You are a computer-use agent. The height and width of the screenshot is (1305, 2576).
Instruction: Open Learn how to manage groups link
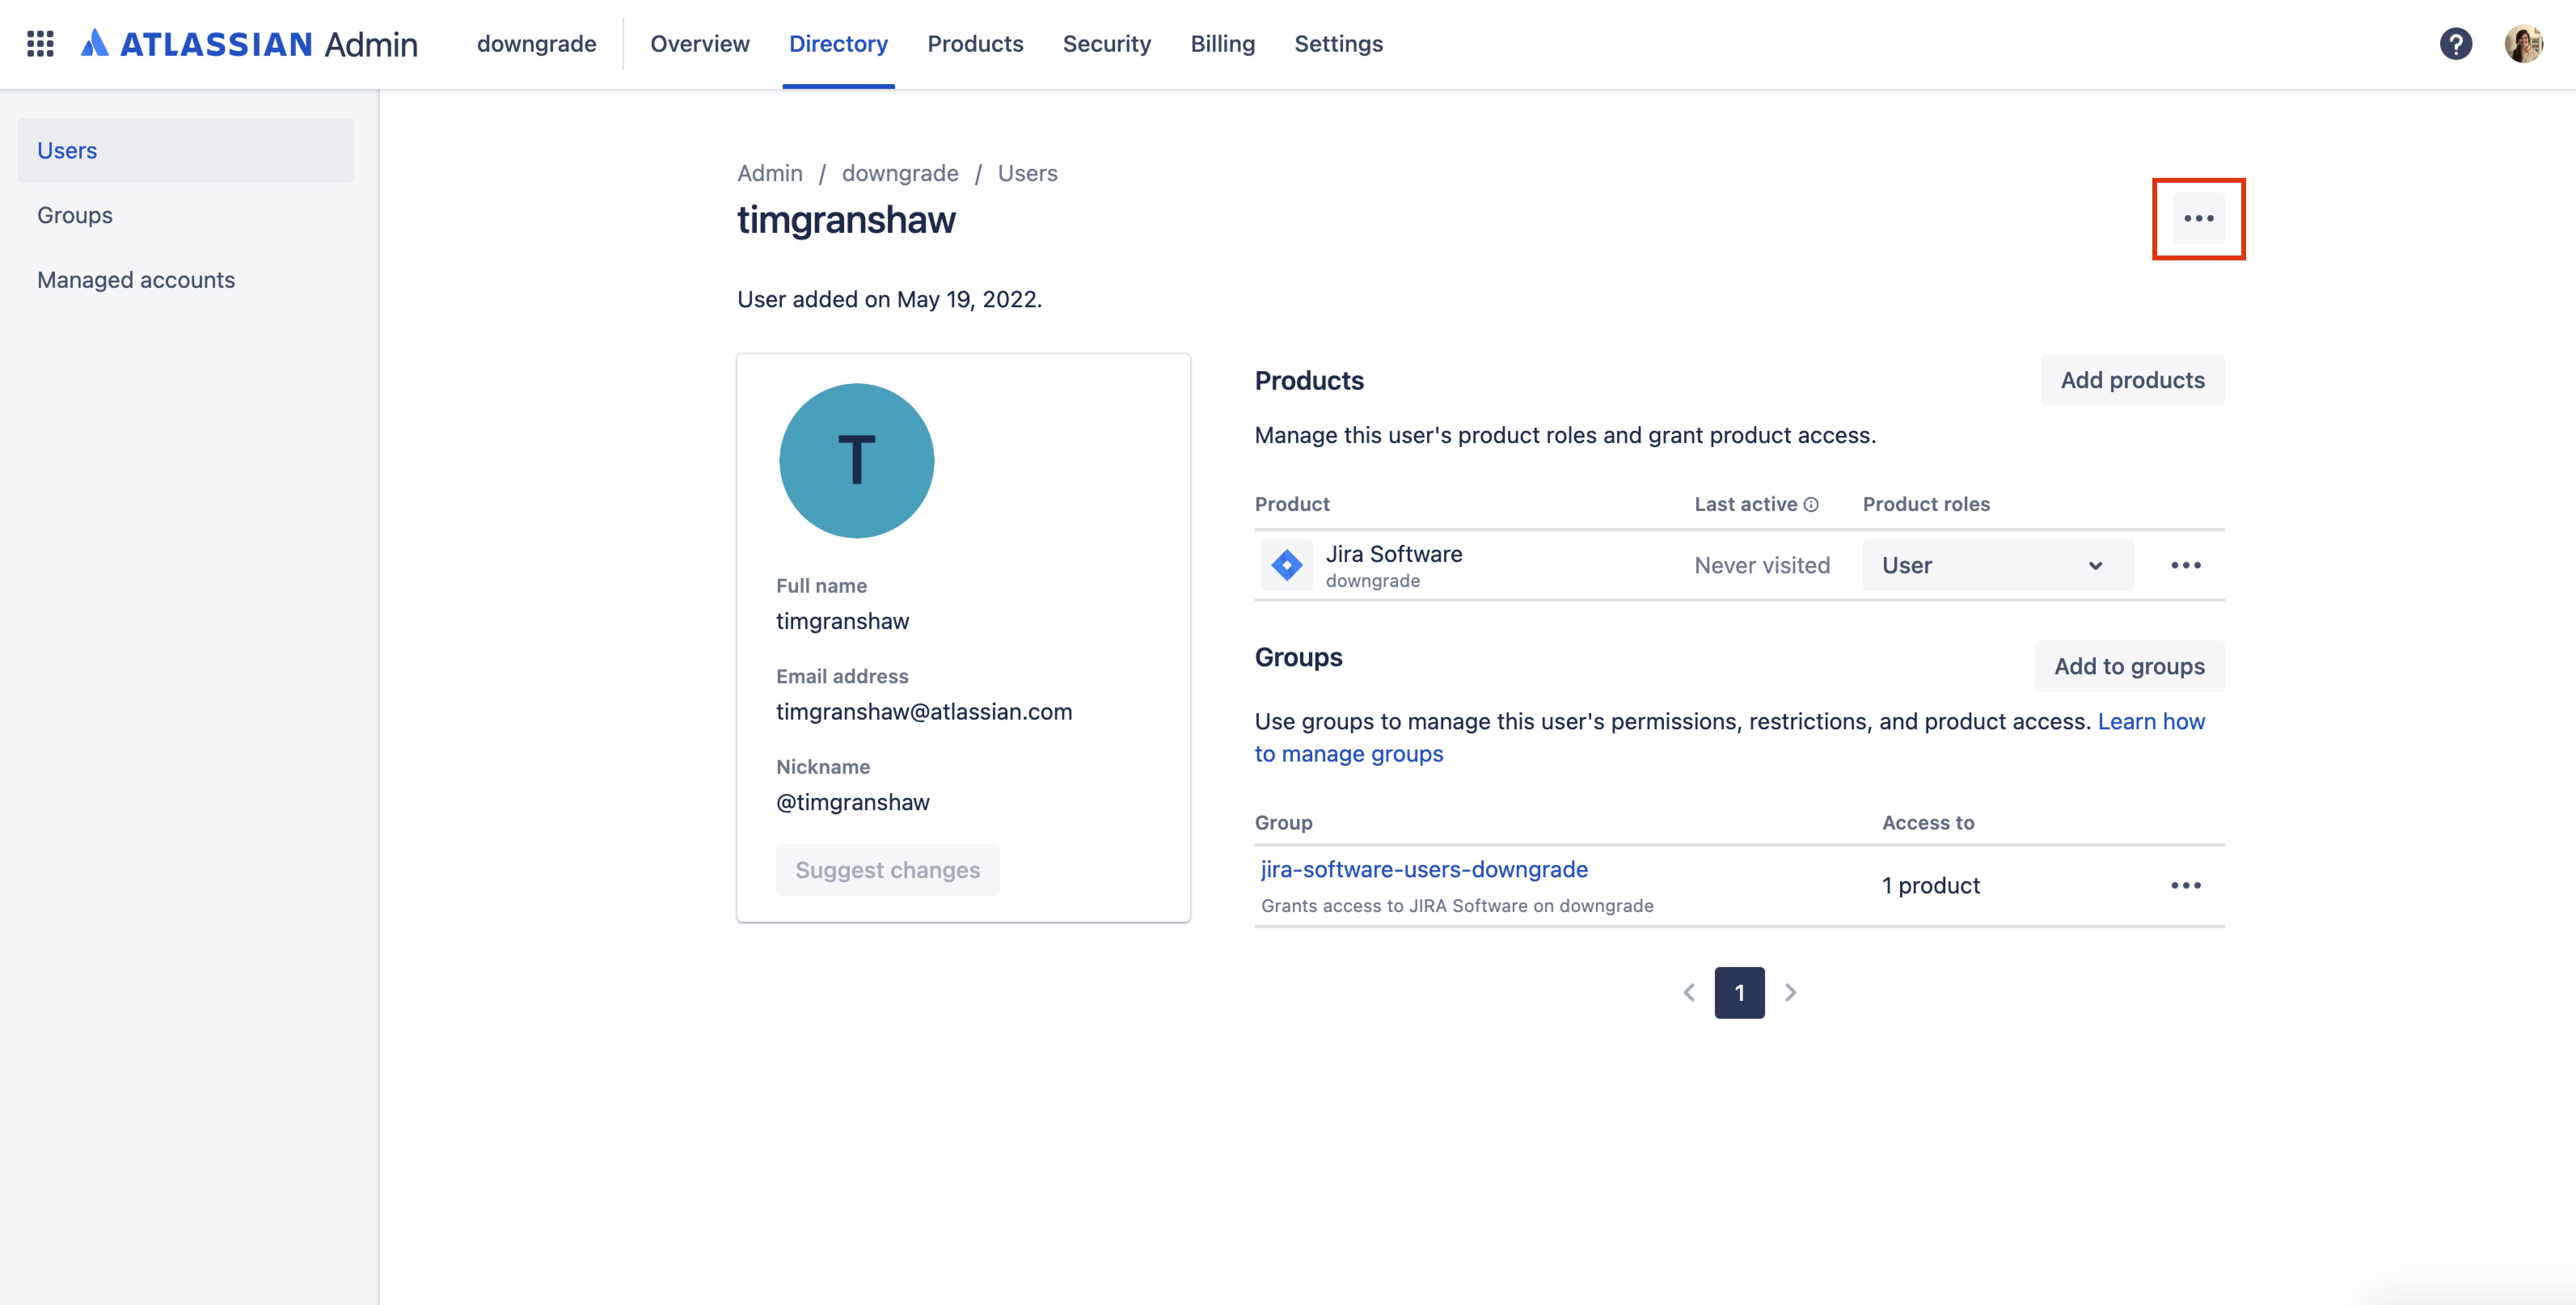pos(1729,737)
